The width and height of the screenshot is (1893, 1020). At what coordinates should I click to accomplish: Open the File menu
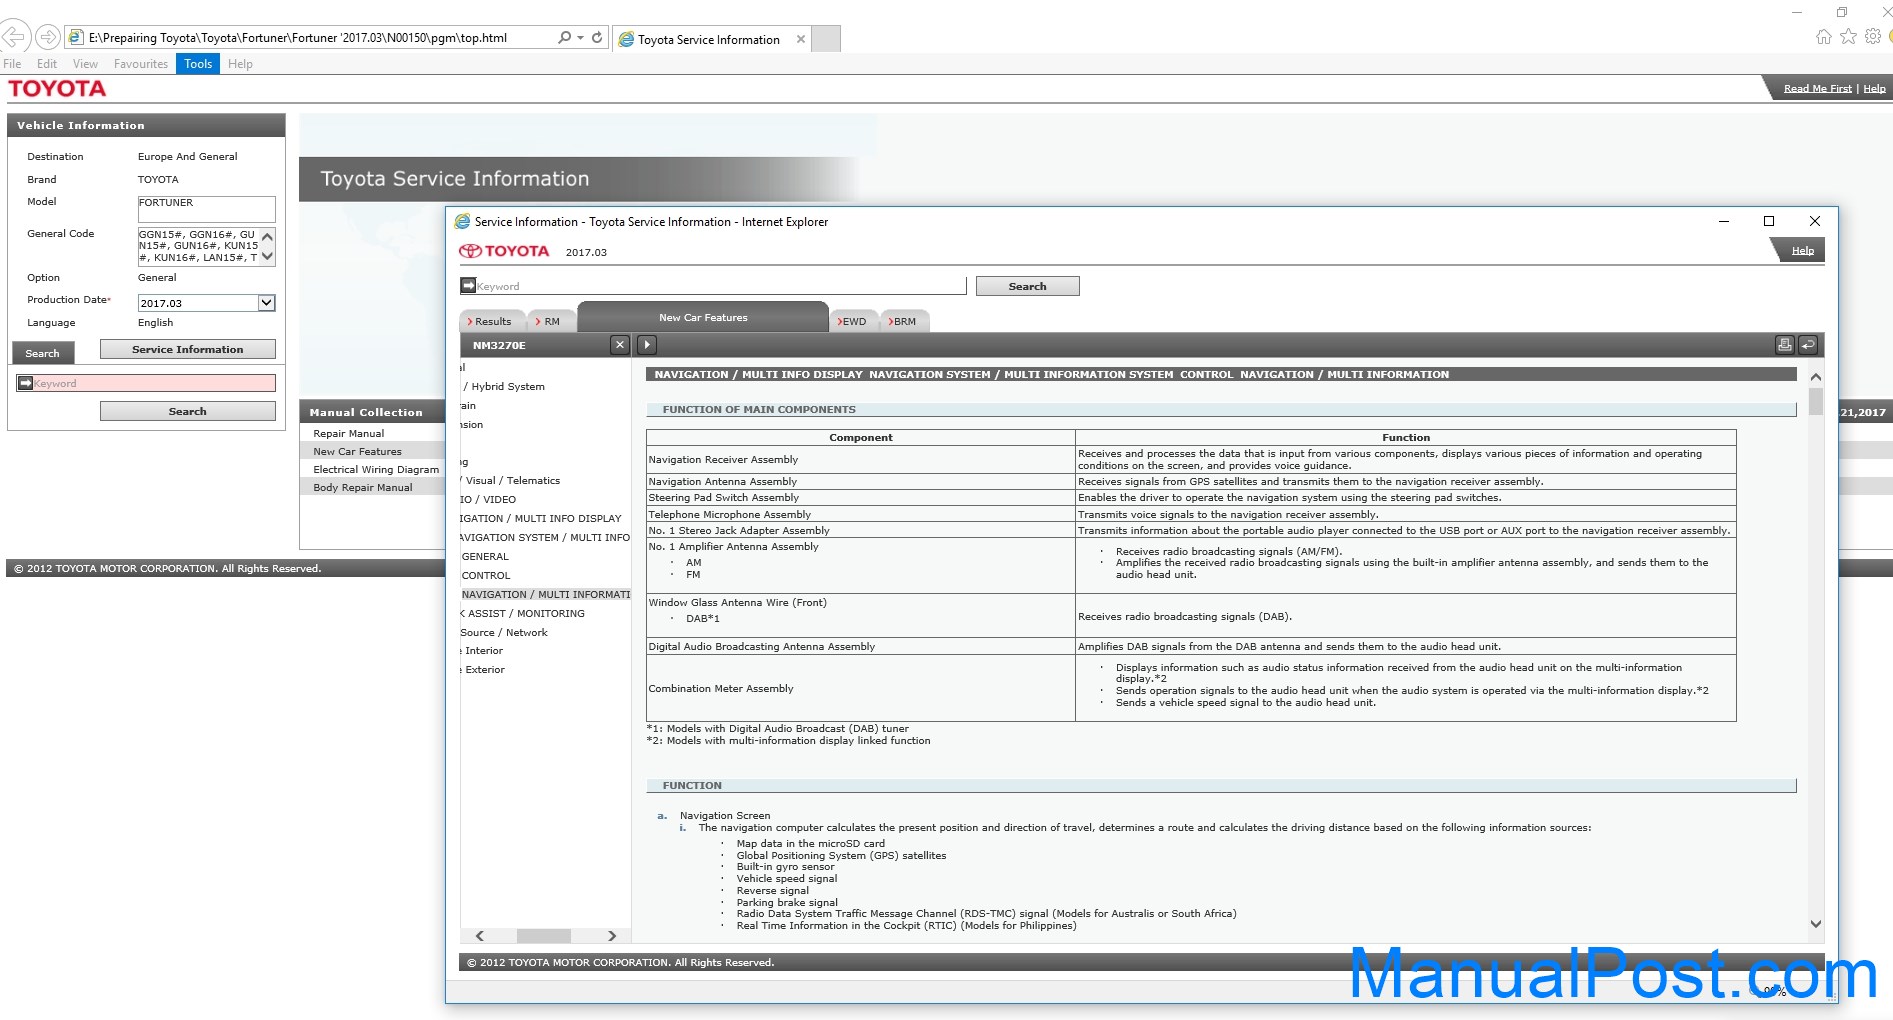[12, 63]
